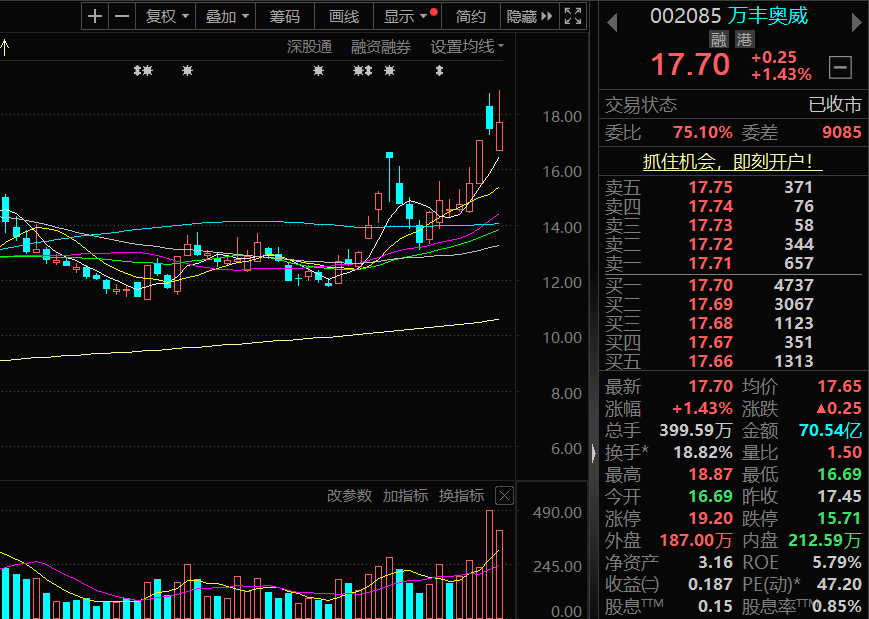Click 内盘 value 212.59万
This screenshot has width=869, height=619.
pyautogui.click(x=825, y=540)
